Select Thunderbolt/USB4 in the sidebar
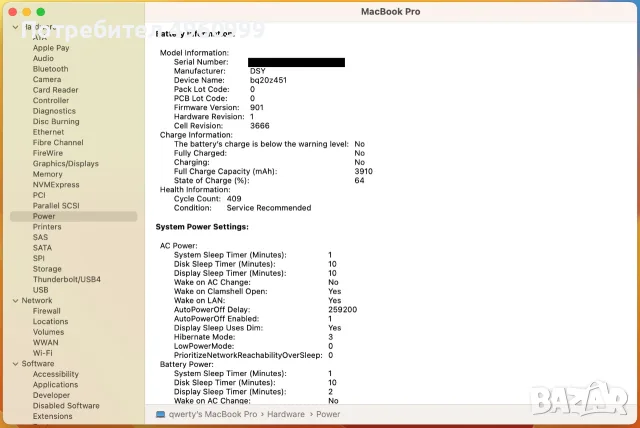The width and height of the screenshot is (640, 428). (x=67, y=279)
